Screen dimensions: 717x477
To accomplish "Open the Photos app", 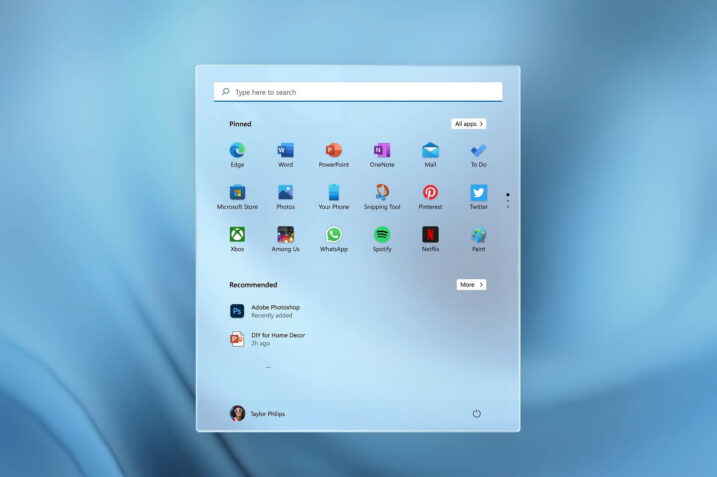I will click(x=285, y=193).
